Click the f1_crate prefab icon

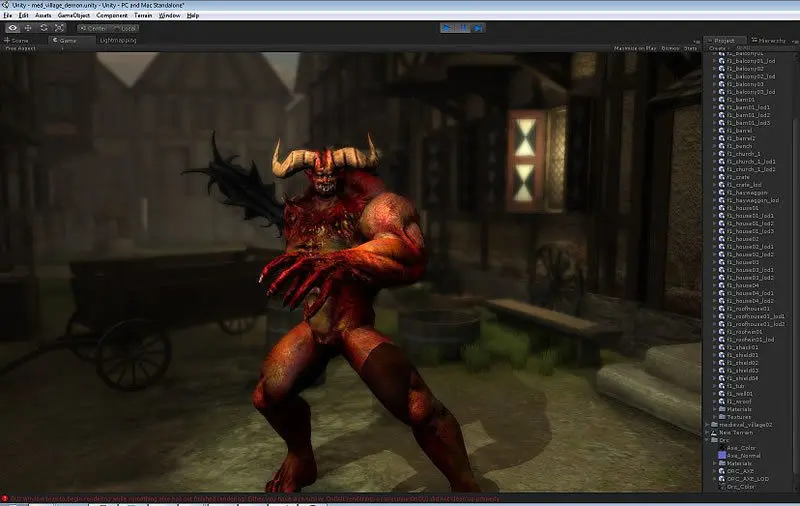pos(722,177)
